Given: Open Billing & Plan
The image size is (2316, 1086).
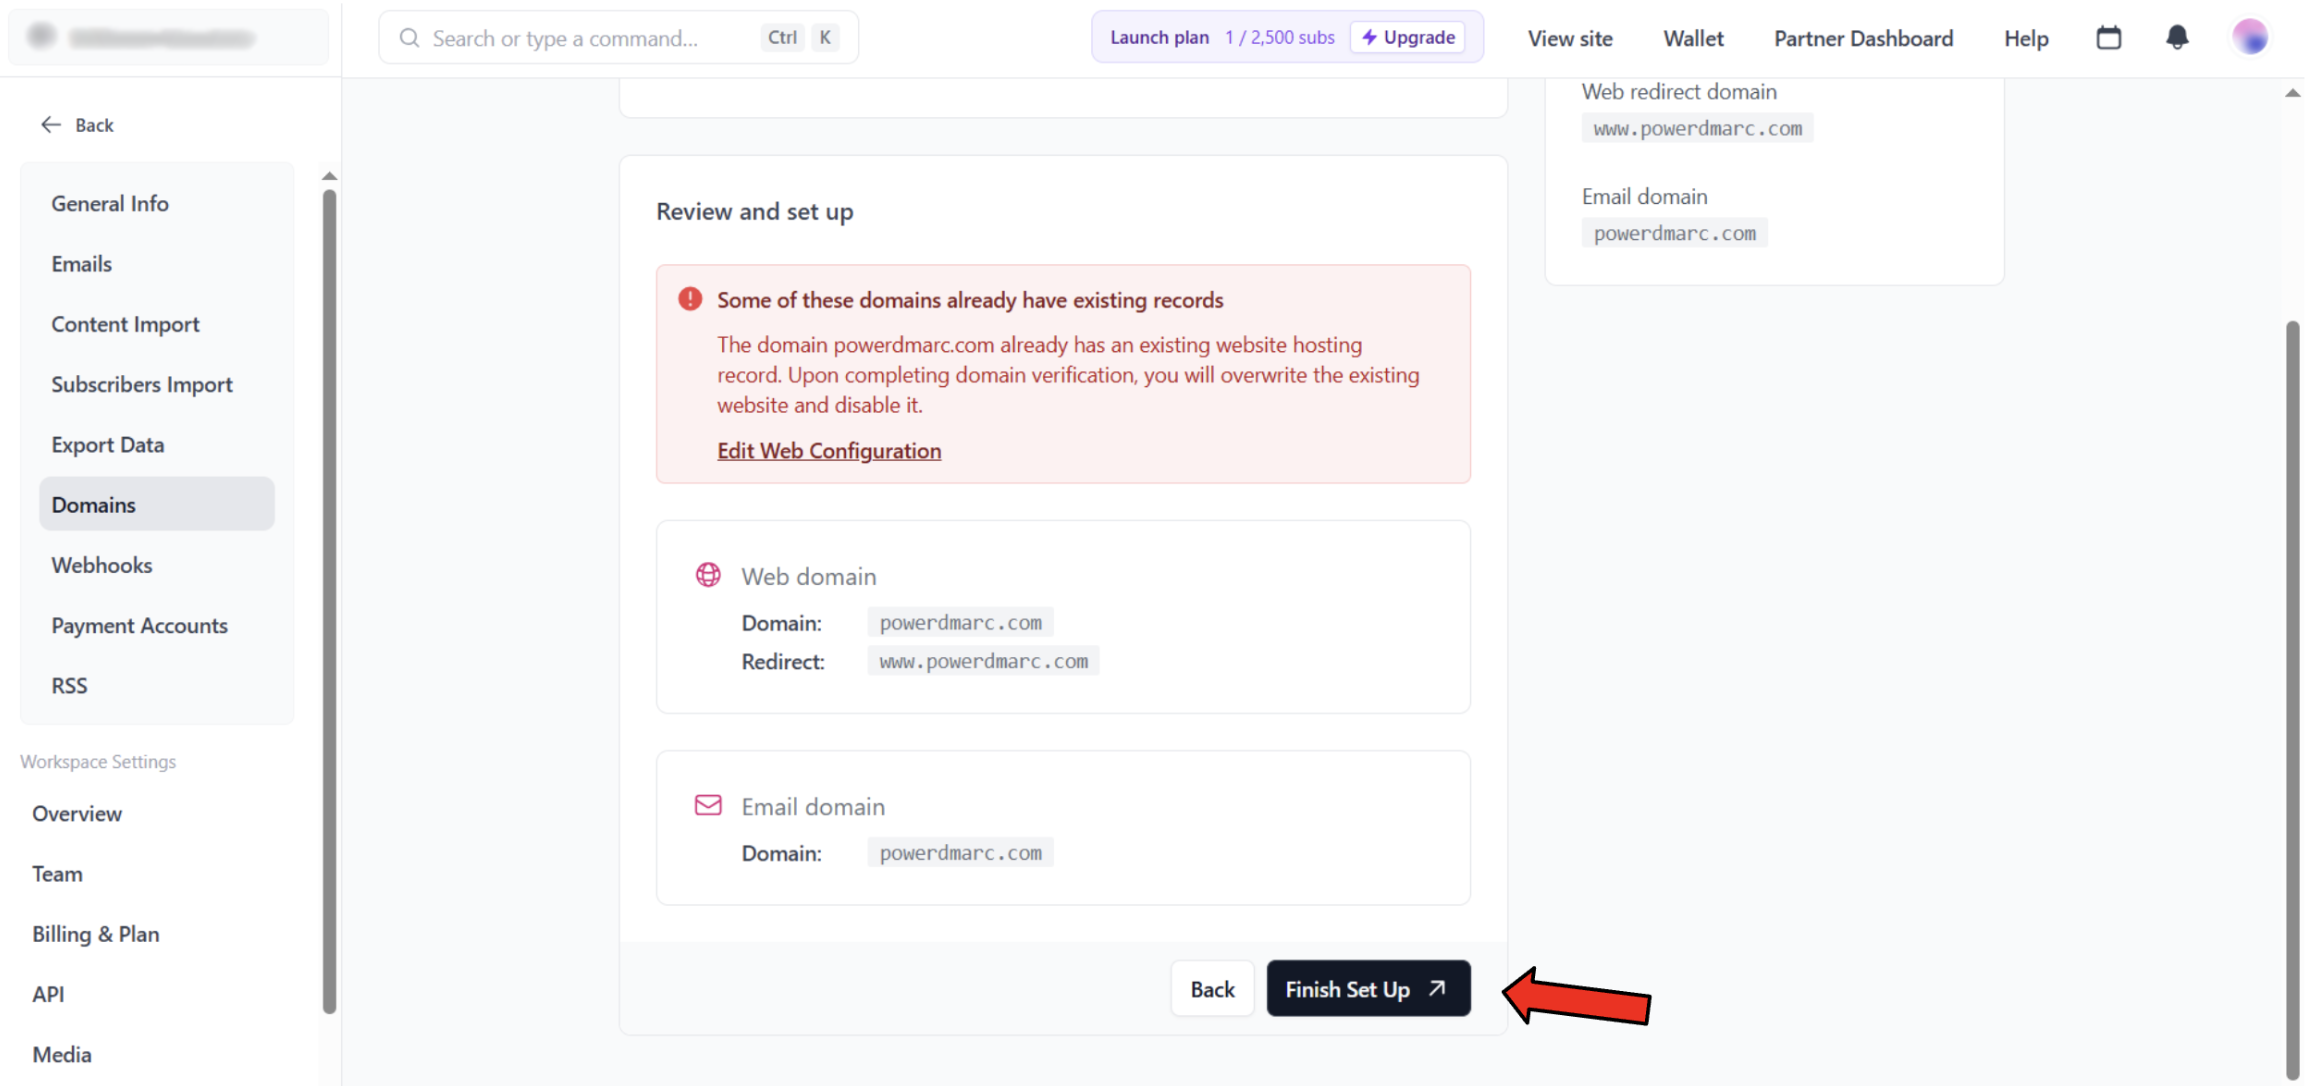Looking at the screenshot, I should [x=96, y=933].
